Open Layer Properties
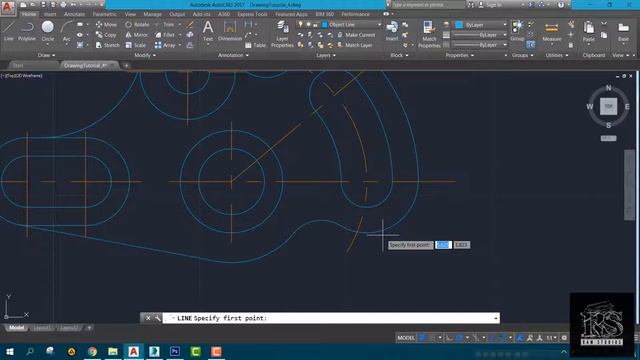The width and height of the screenshot is (640, 360). (x=282, y=34)
